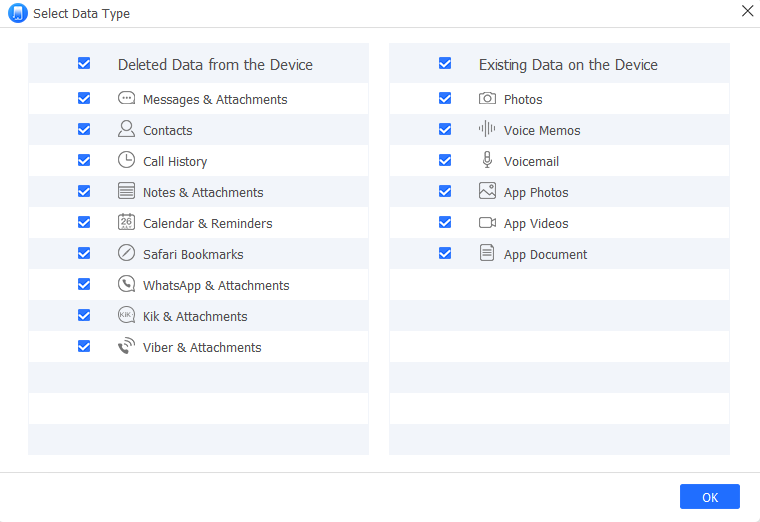Uncheck the Voice Memos checkbox

point(445,129)
